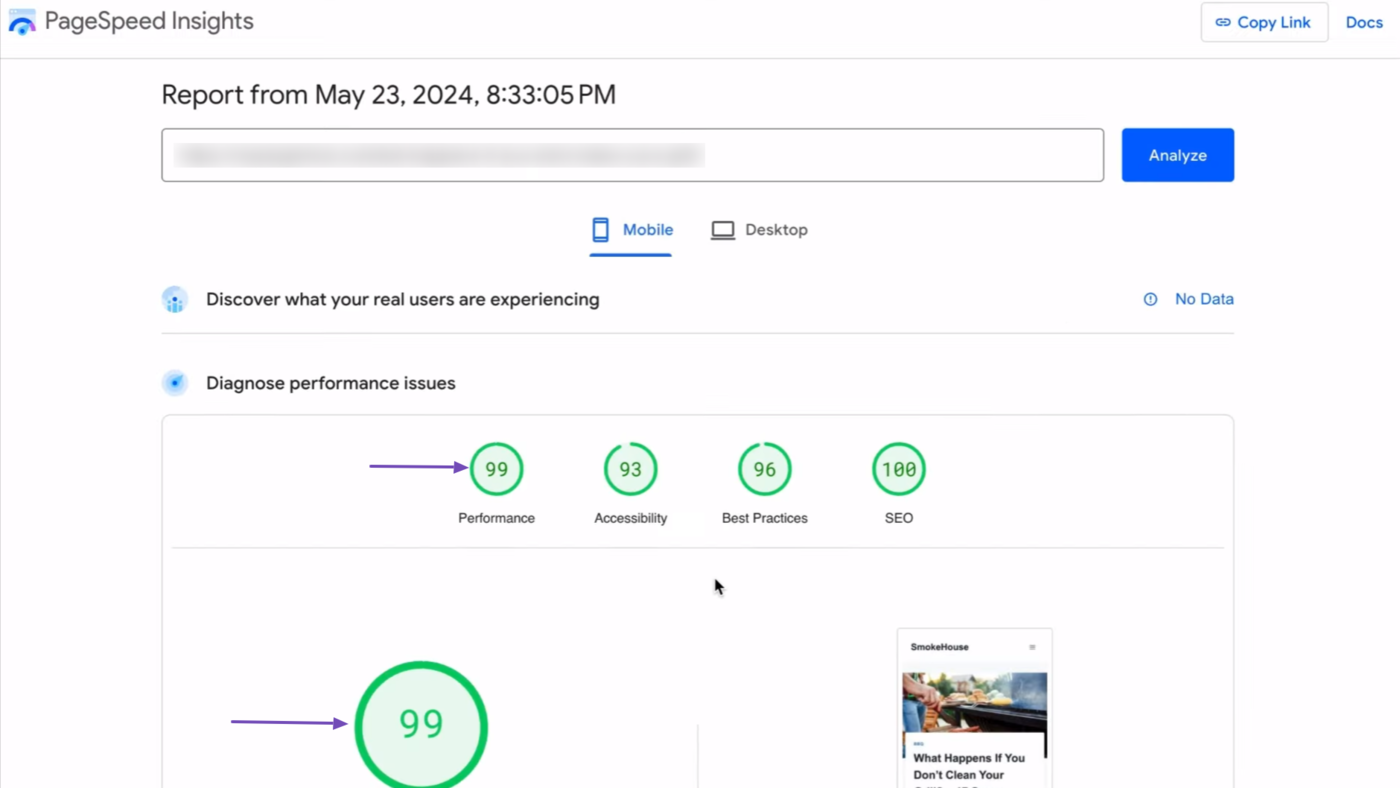This screenshot has height=788, width=1400.
Task: Select the small Performance score gauge
Action: click(x=496, y=469)
